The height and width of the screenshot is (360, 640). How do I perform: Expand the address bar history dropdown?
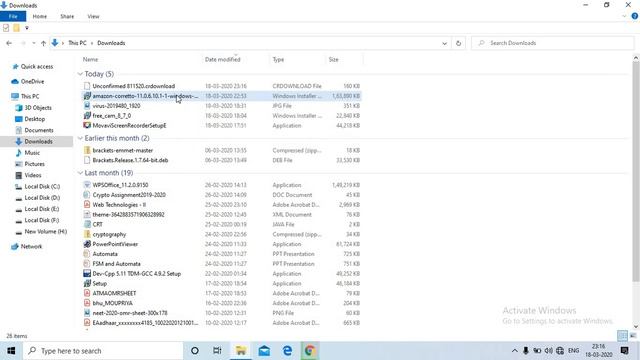click(x=444, y=43)
